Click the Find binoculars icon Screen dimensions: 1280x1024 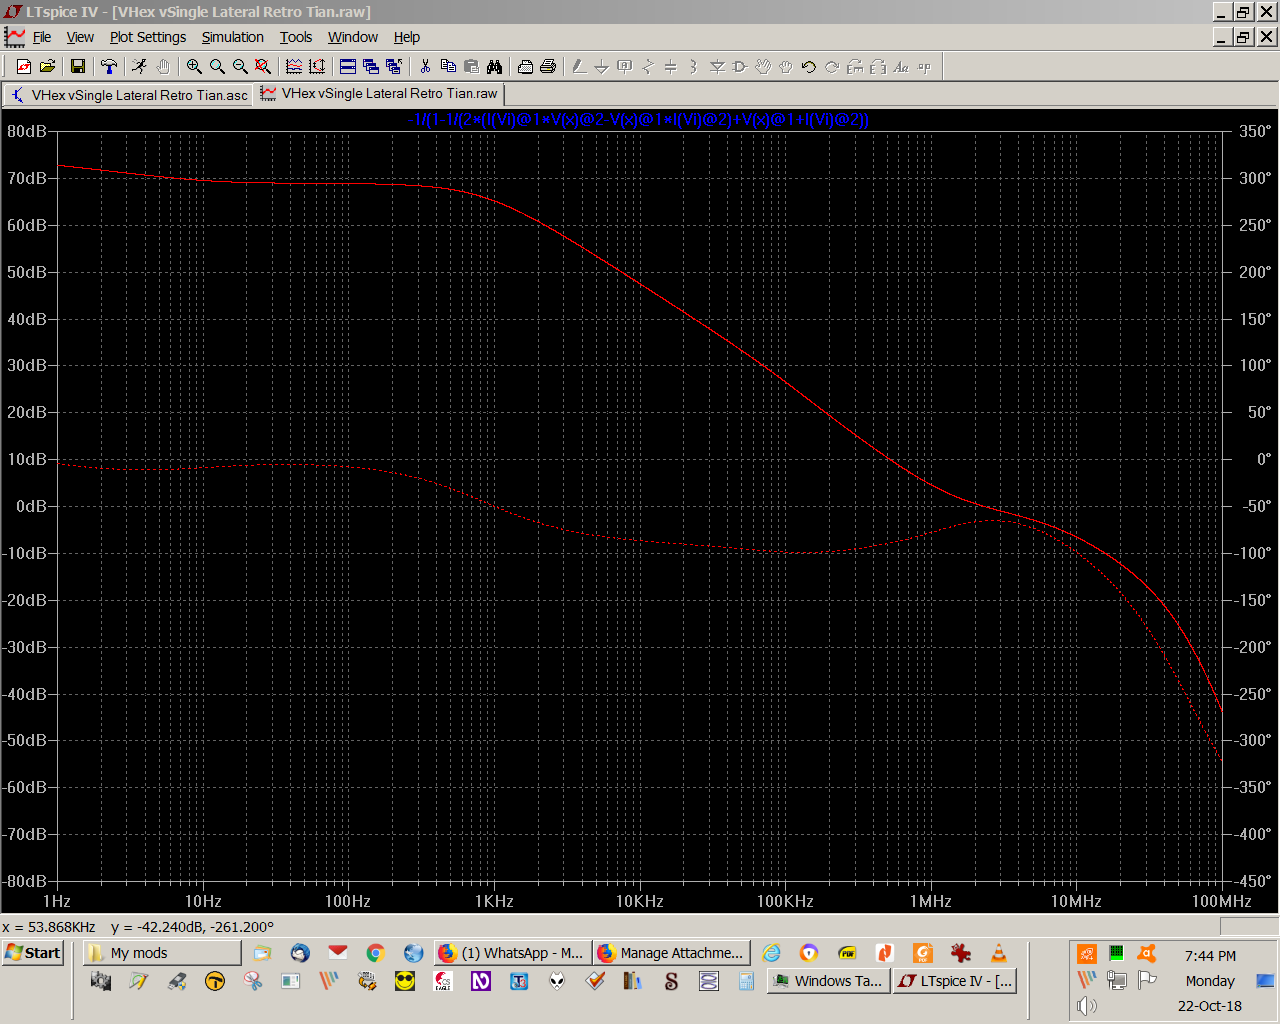tap(494, 67)
